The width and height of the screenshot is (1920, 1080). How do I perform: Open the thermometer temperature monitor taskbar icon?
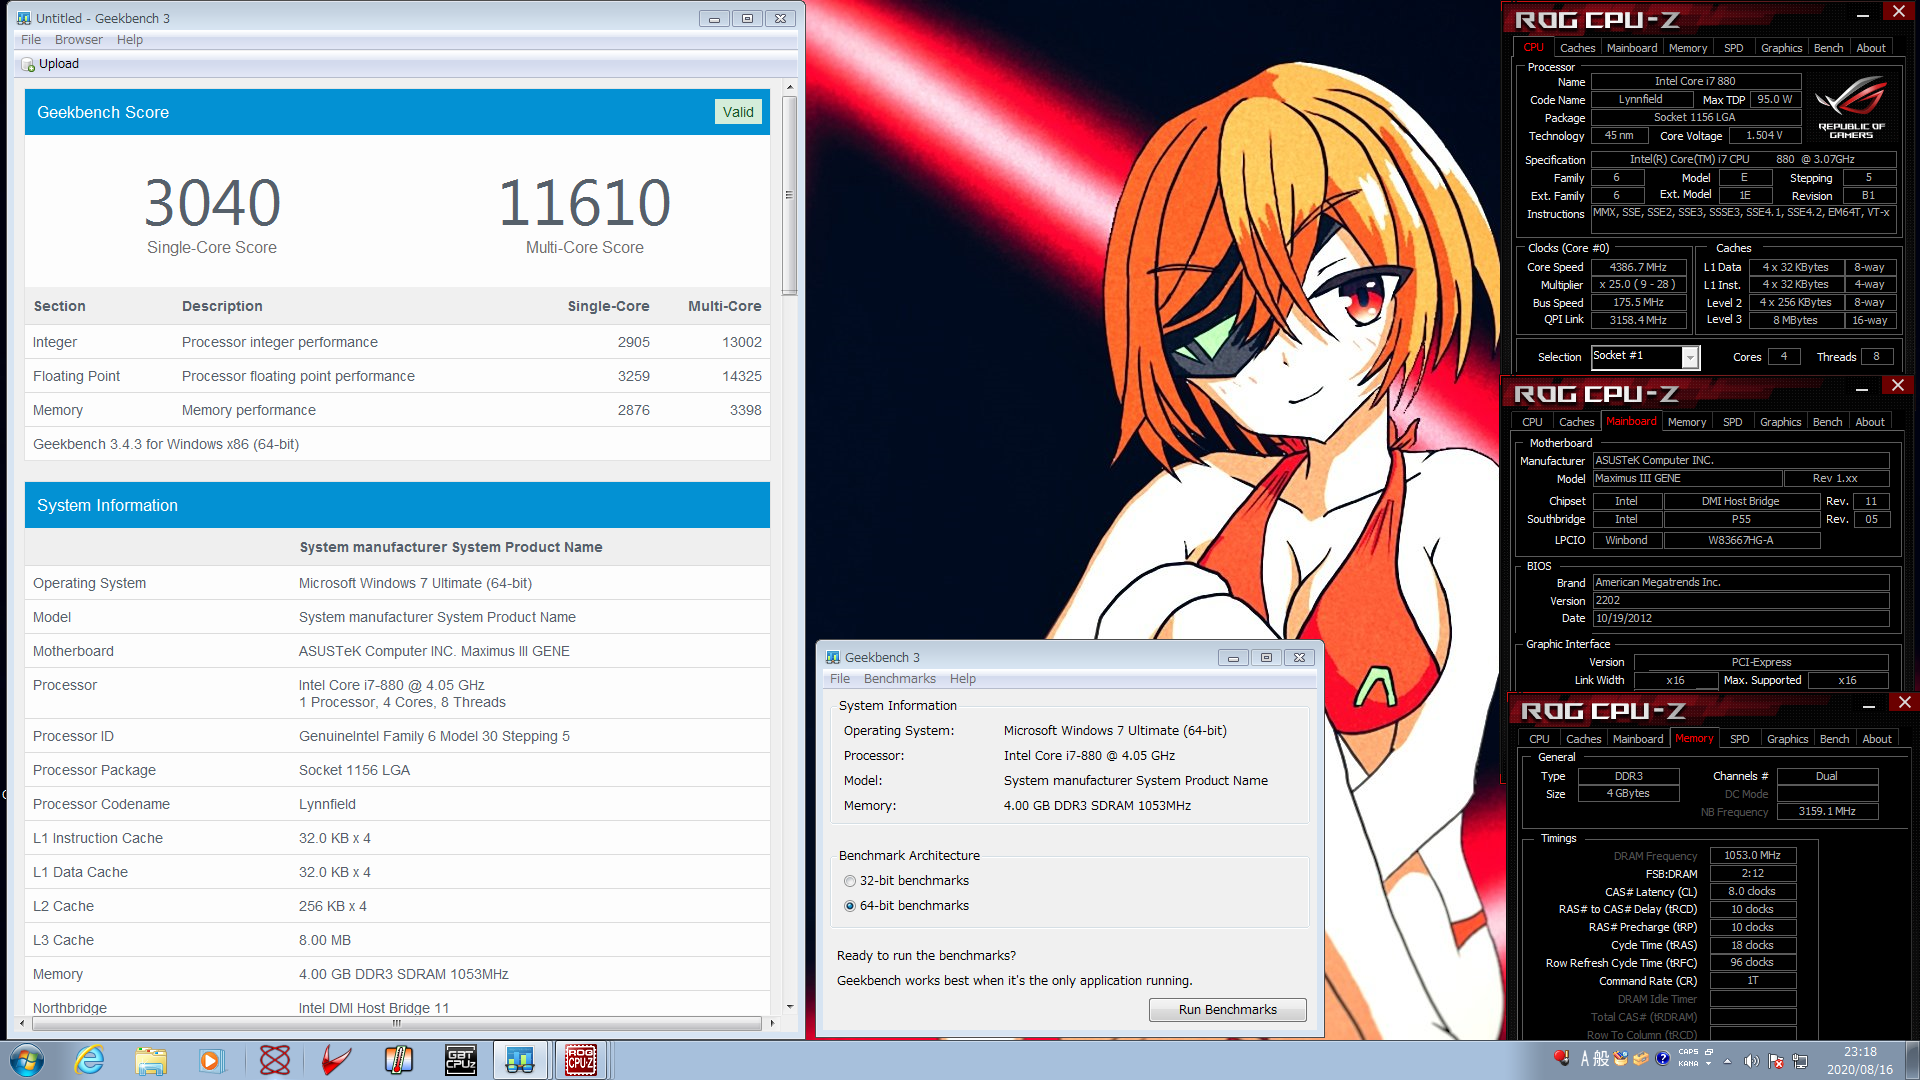(x=398, y=1060)
